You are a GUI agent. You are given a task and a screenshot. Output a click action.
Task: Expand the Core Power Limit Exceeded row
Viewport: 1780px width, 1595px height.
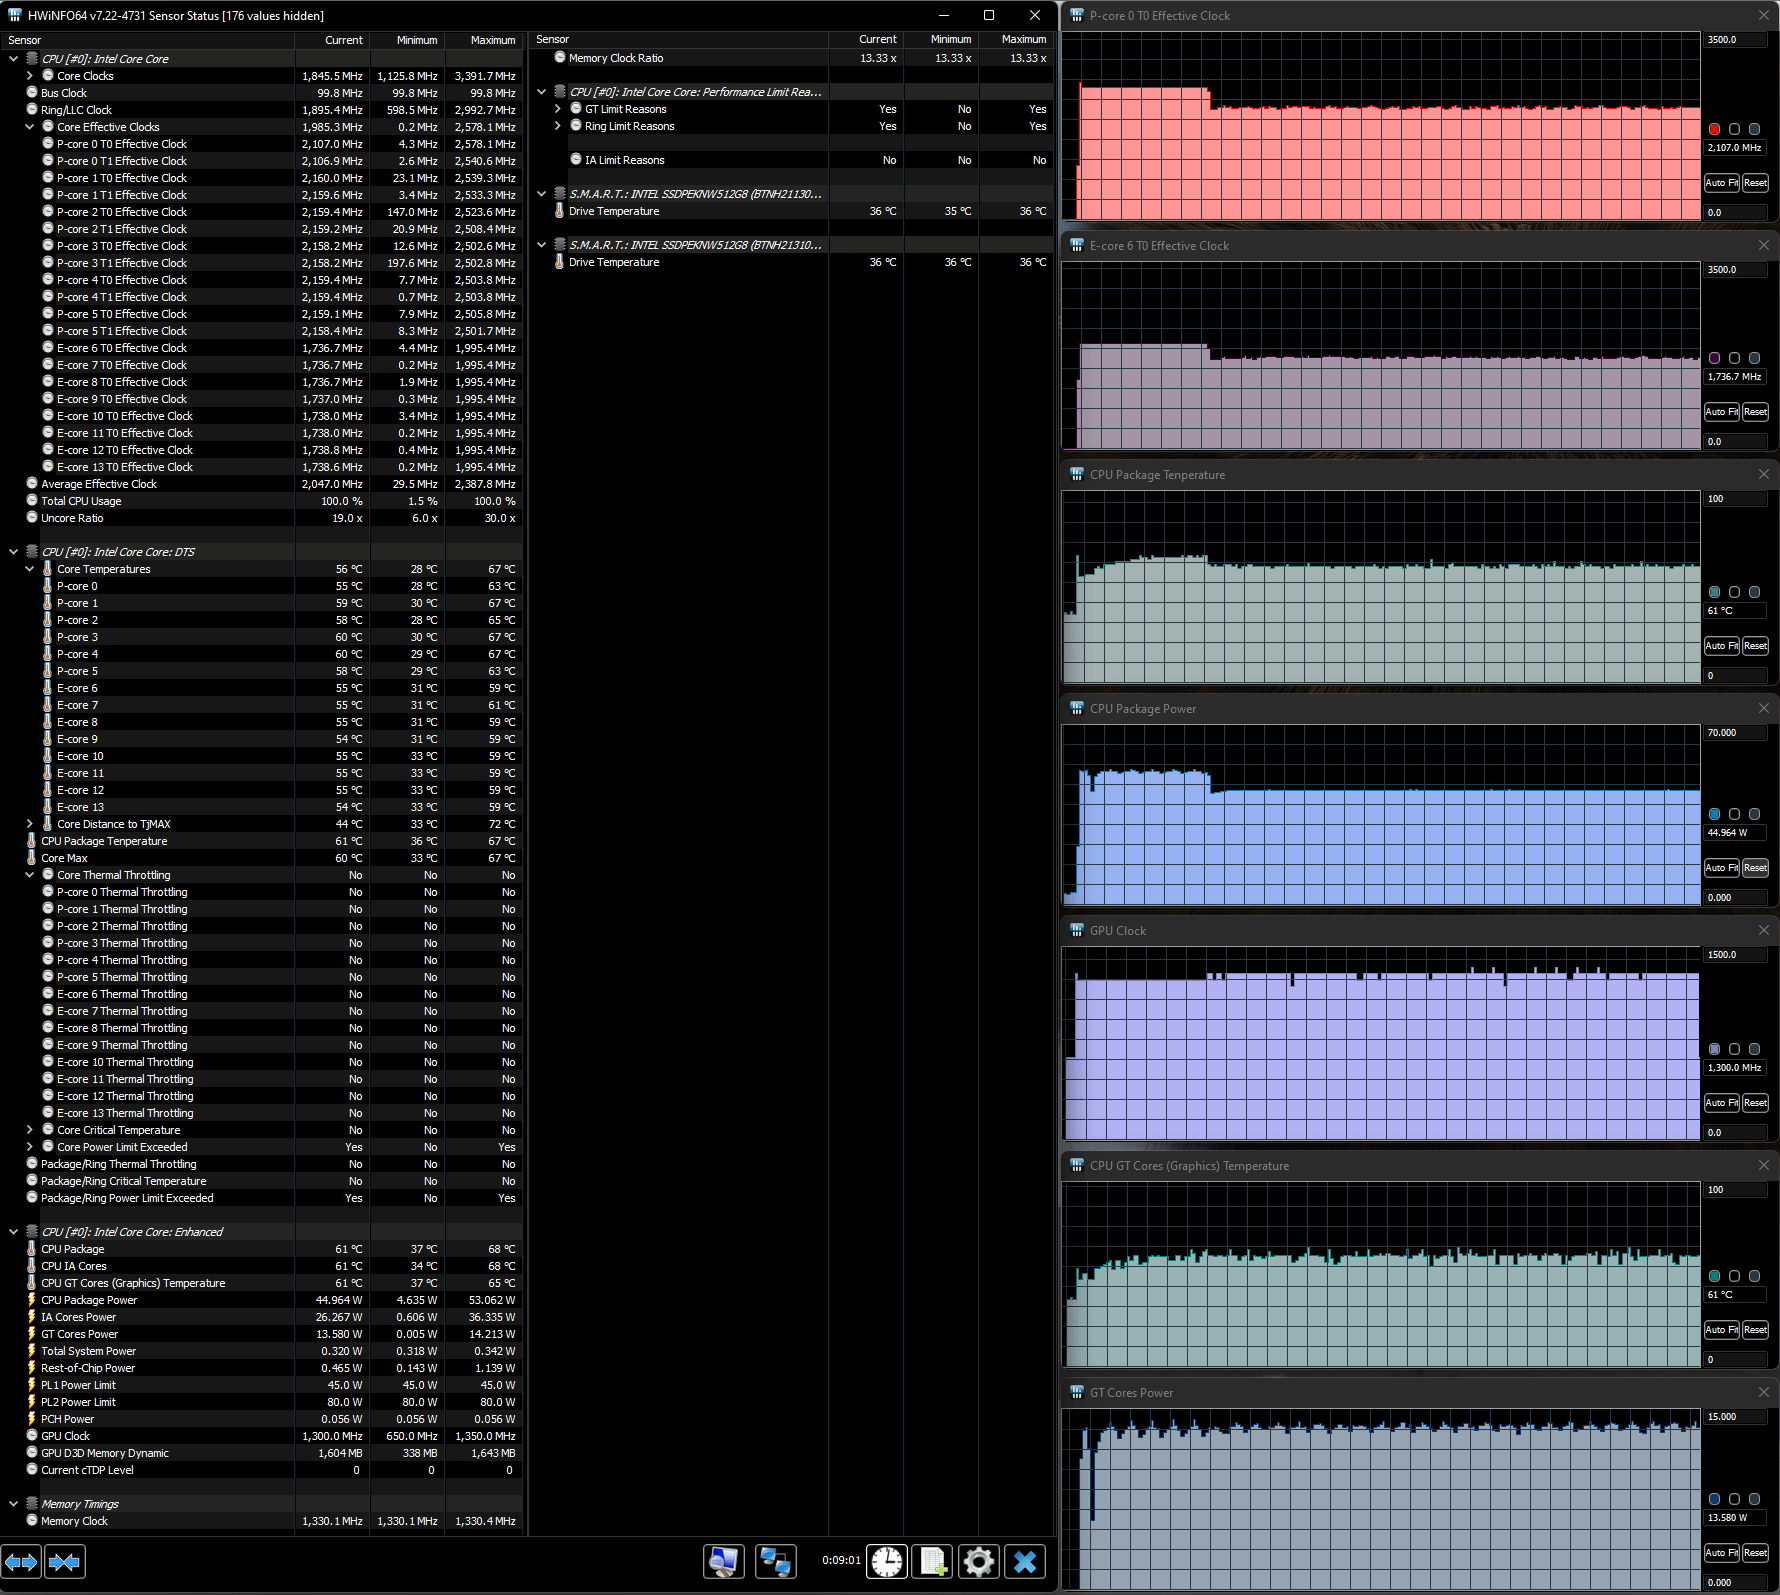point(30,1147)
